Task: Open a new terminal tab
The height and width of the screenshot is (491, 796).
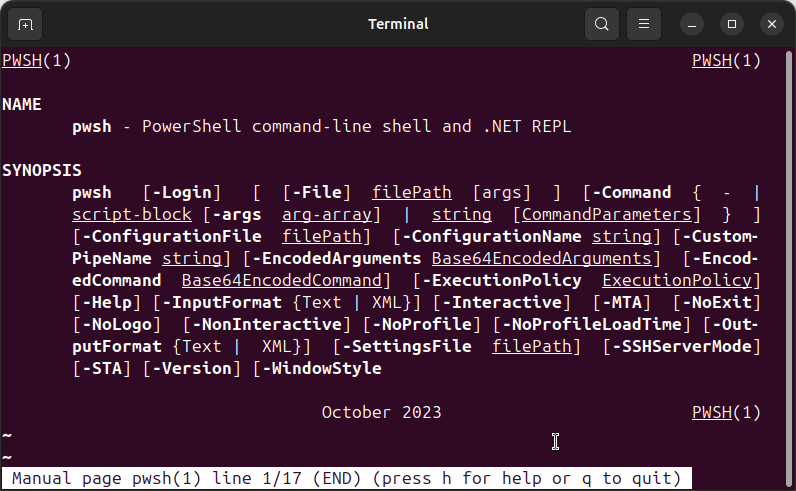Action: [25, 24]
